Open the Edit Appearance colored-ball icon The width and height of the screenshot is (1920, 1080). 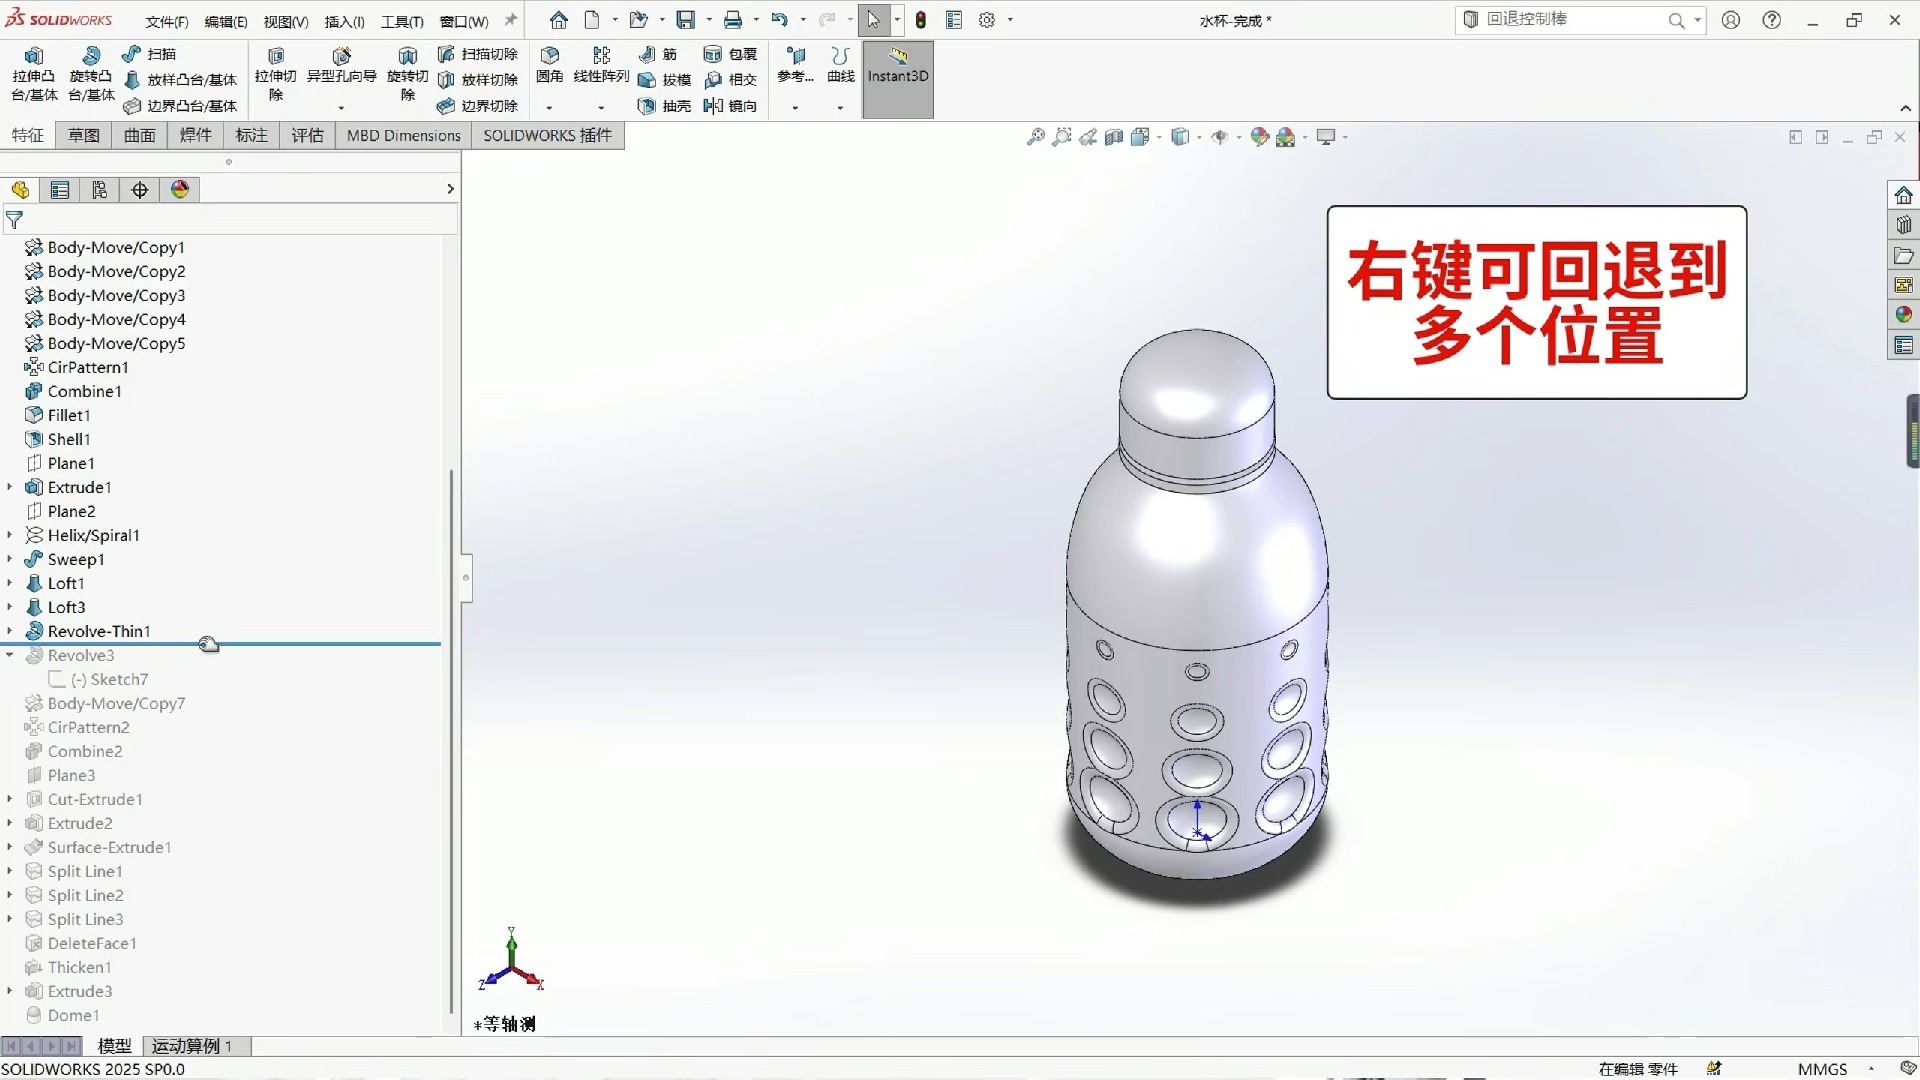point(1259,137)
